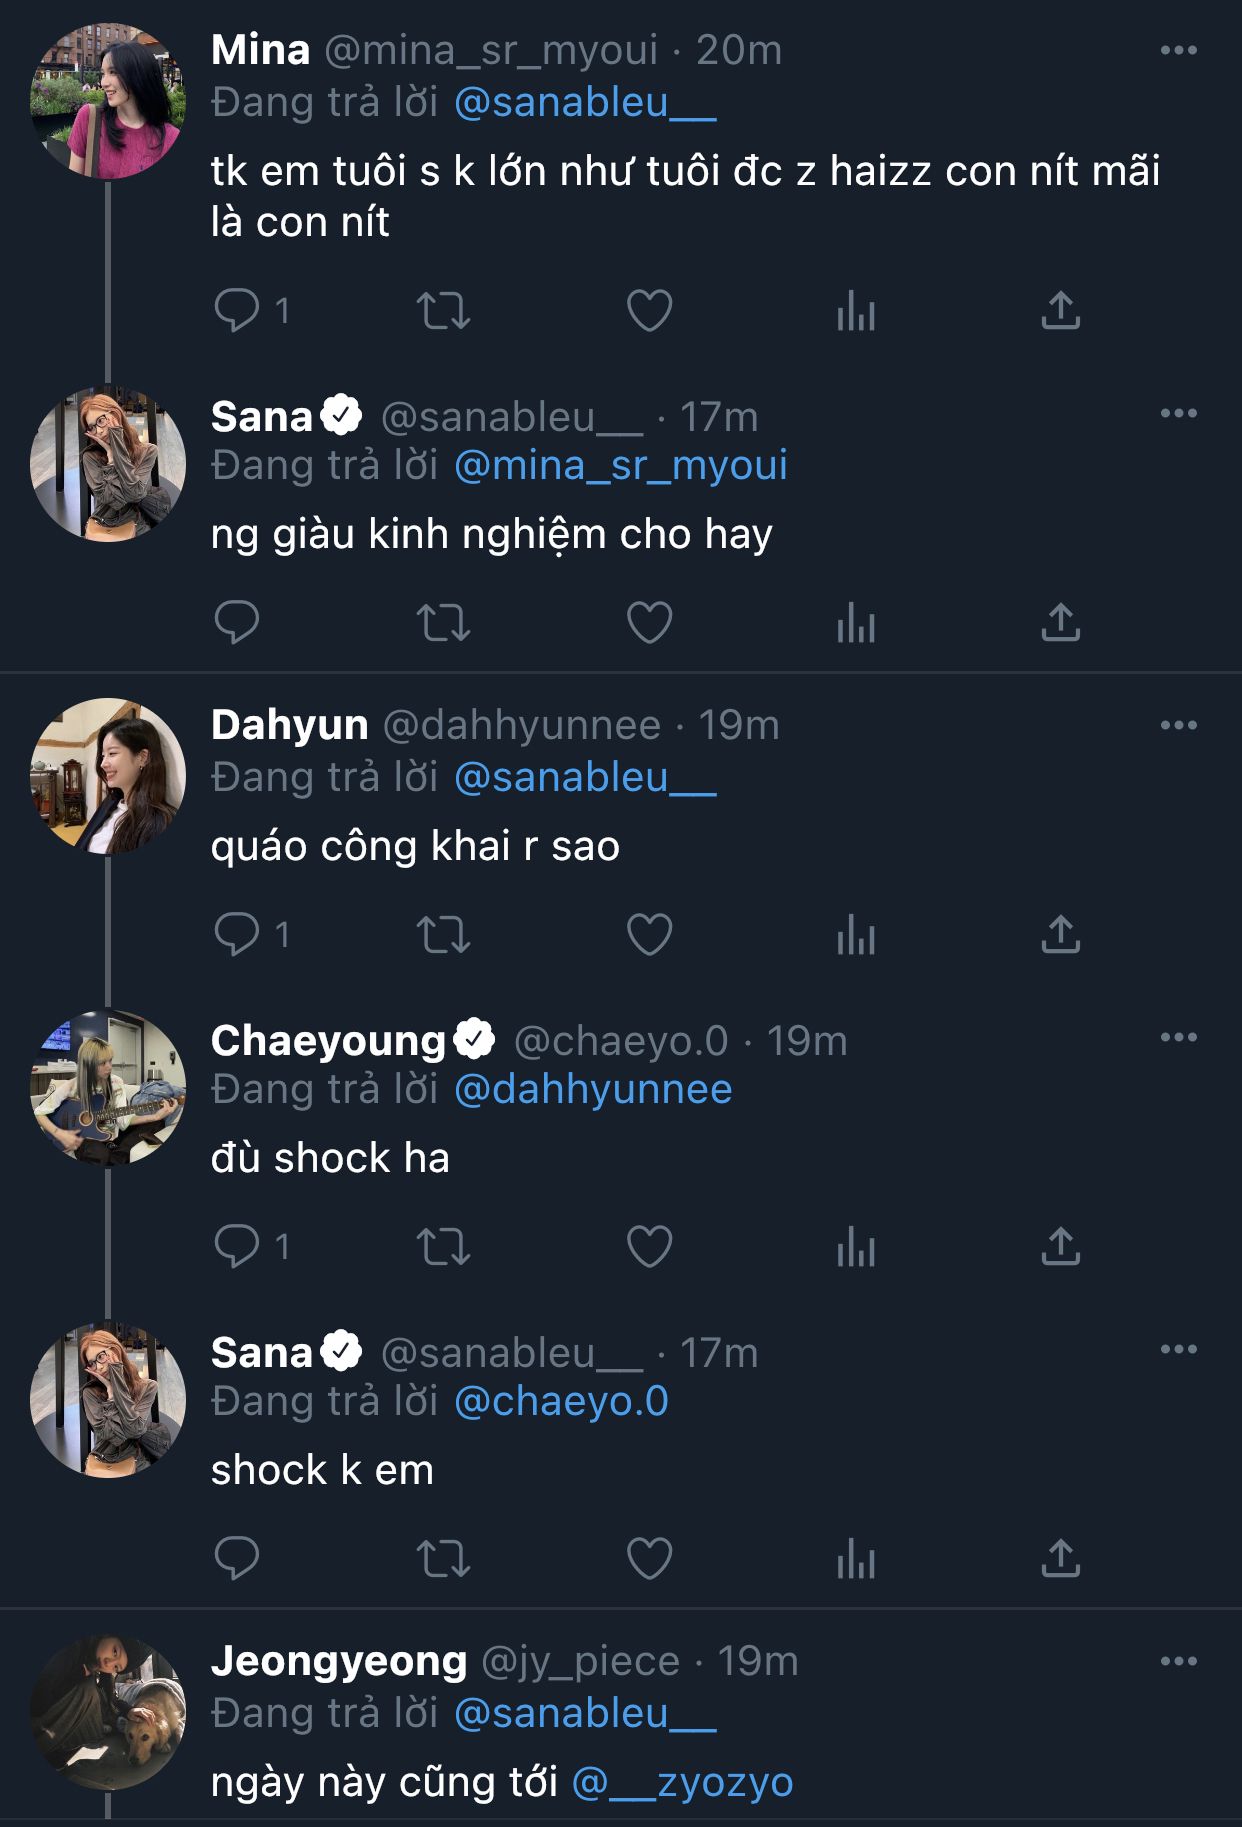Like Sana's 'ng giàu kinh nghiệm' tweet
The height and width of the screenshot is (1827, 1242).
(649, 623)
